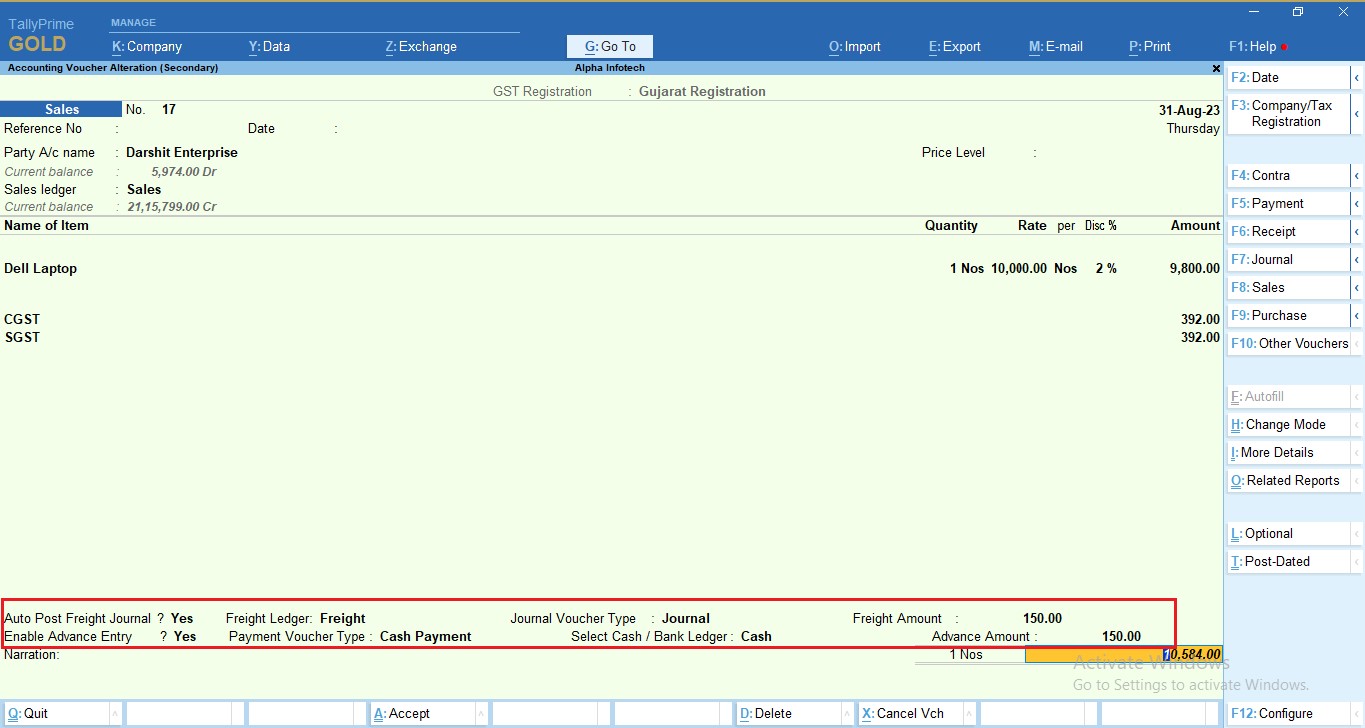Expand options beside F10: Other Vouchers

[x=1358, y=343]
